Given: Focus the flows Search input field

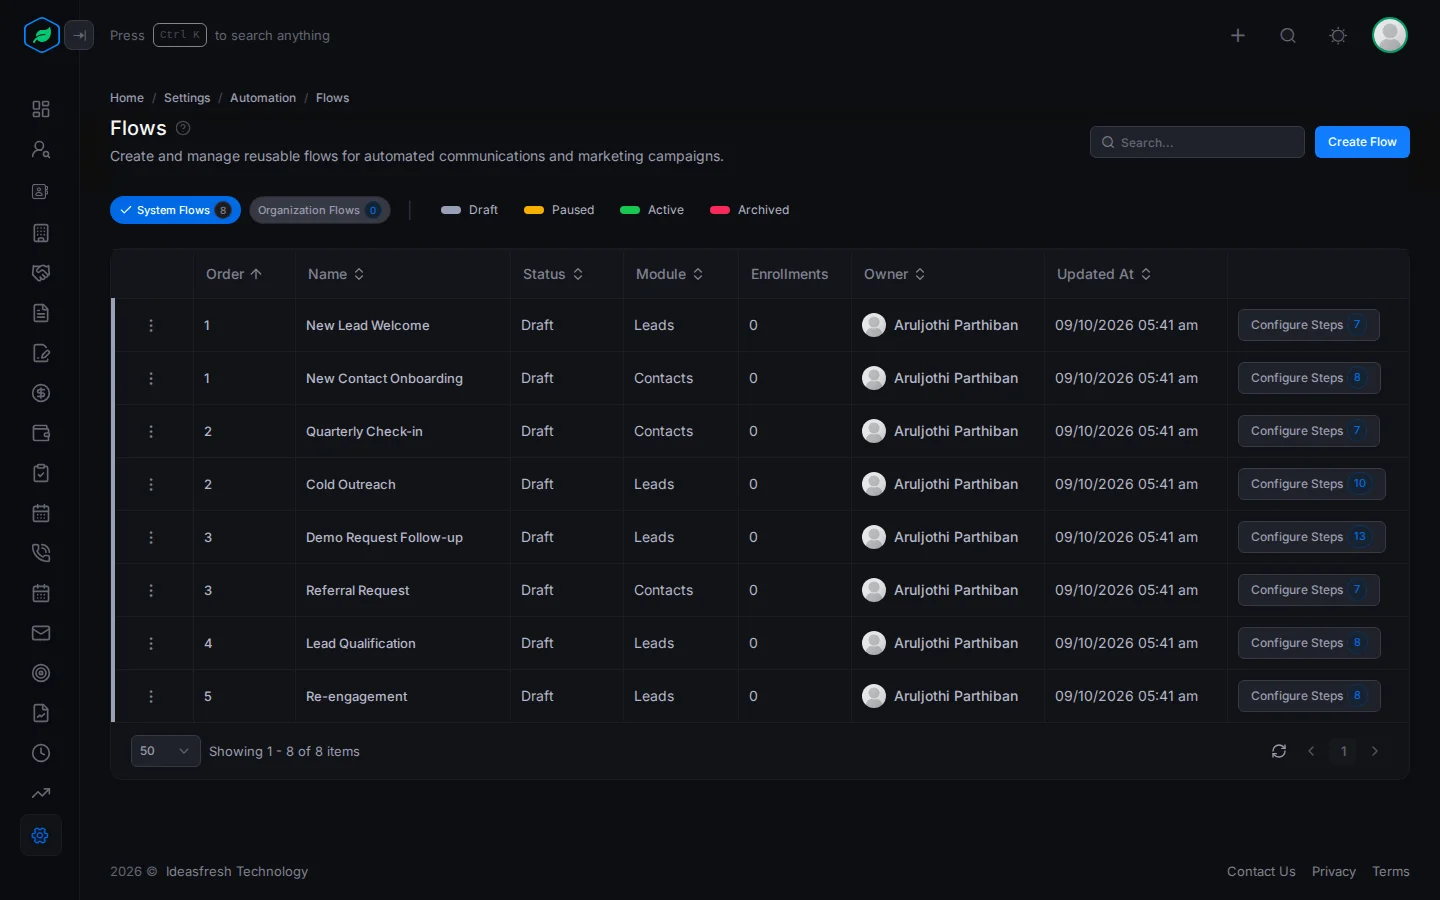Looking at the screenshot, I should pos(1197,142).
